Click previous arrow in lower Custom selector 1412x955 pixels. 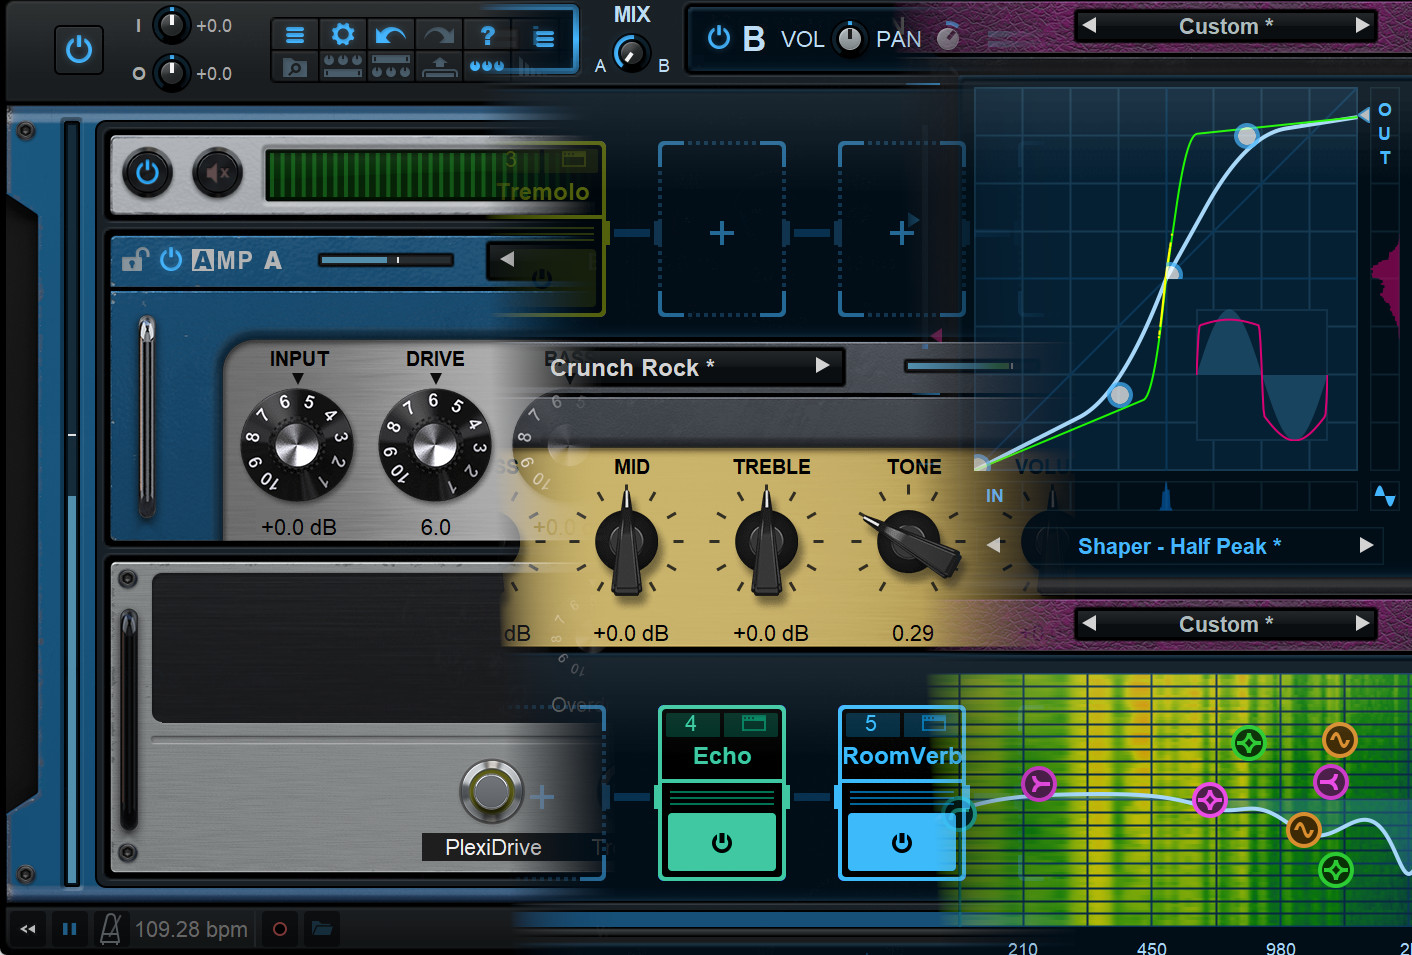pyautogui.click(x=1090, y=623)
